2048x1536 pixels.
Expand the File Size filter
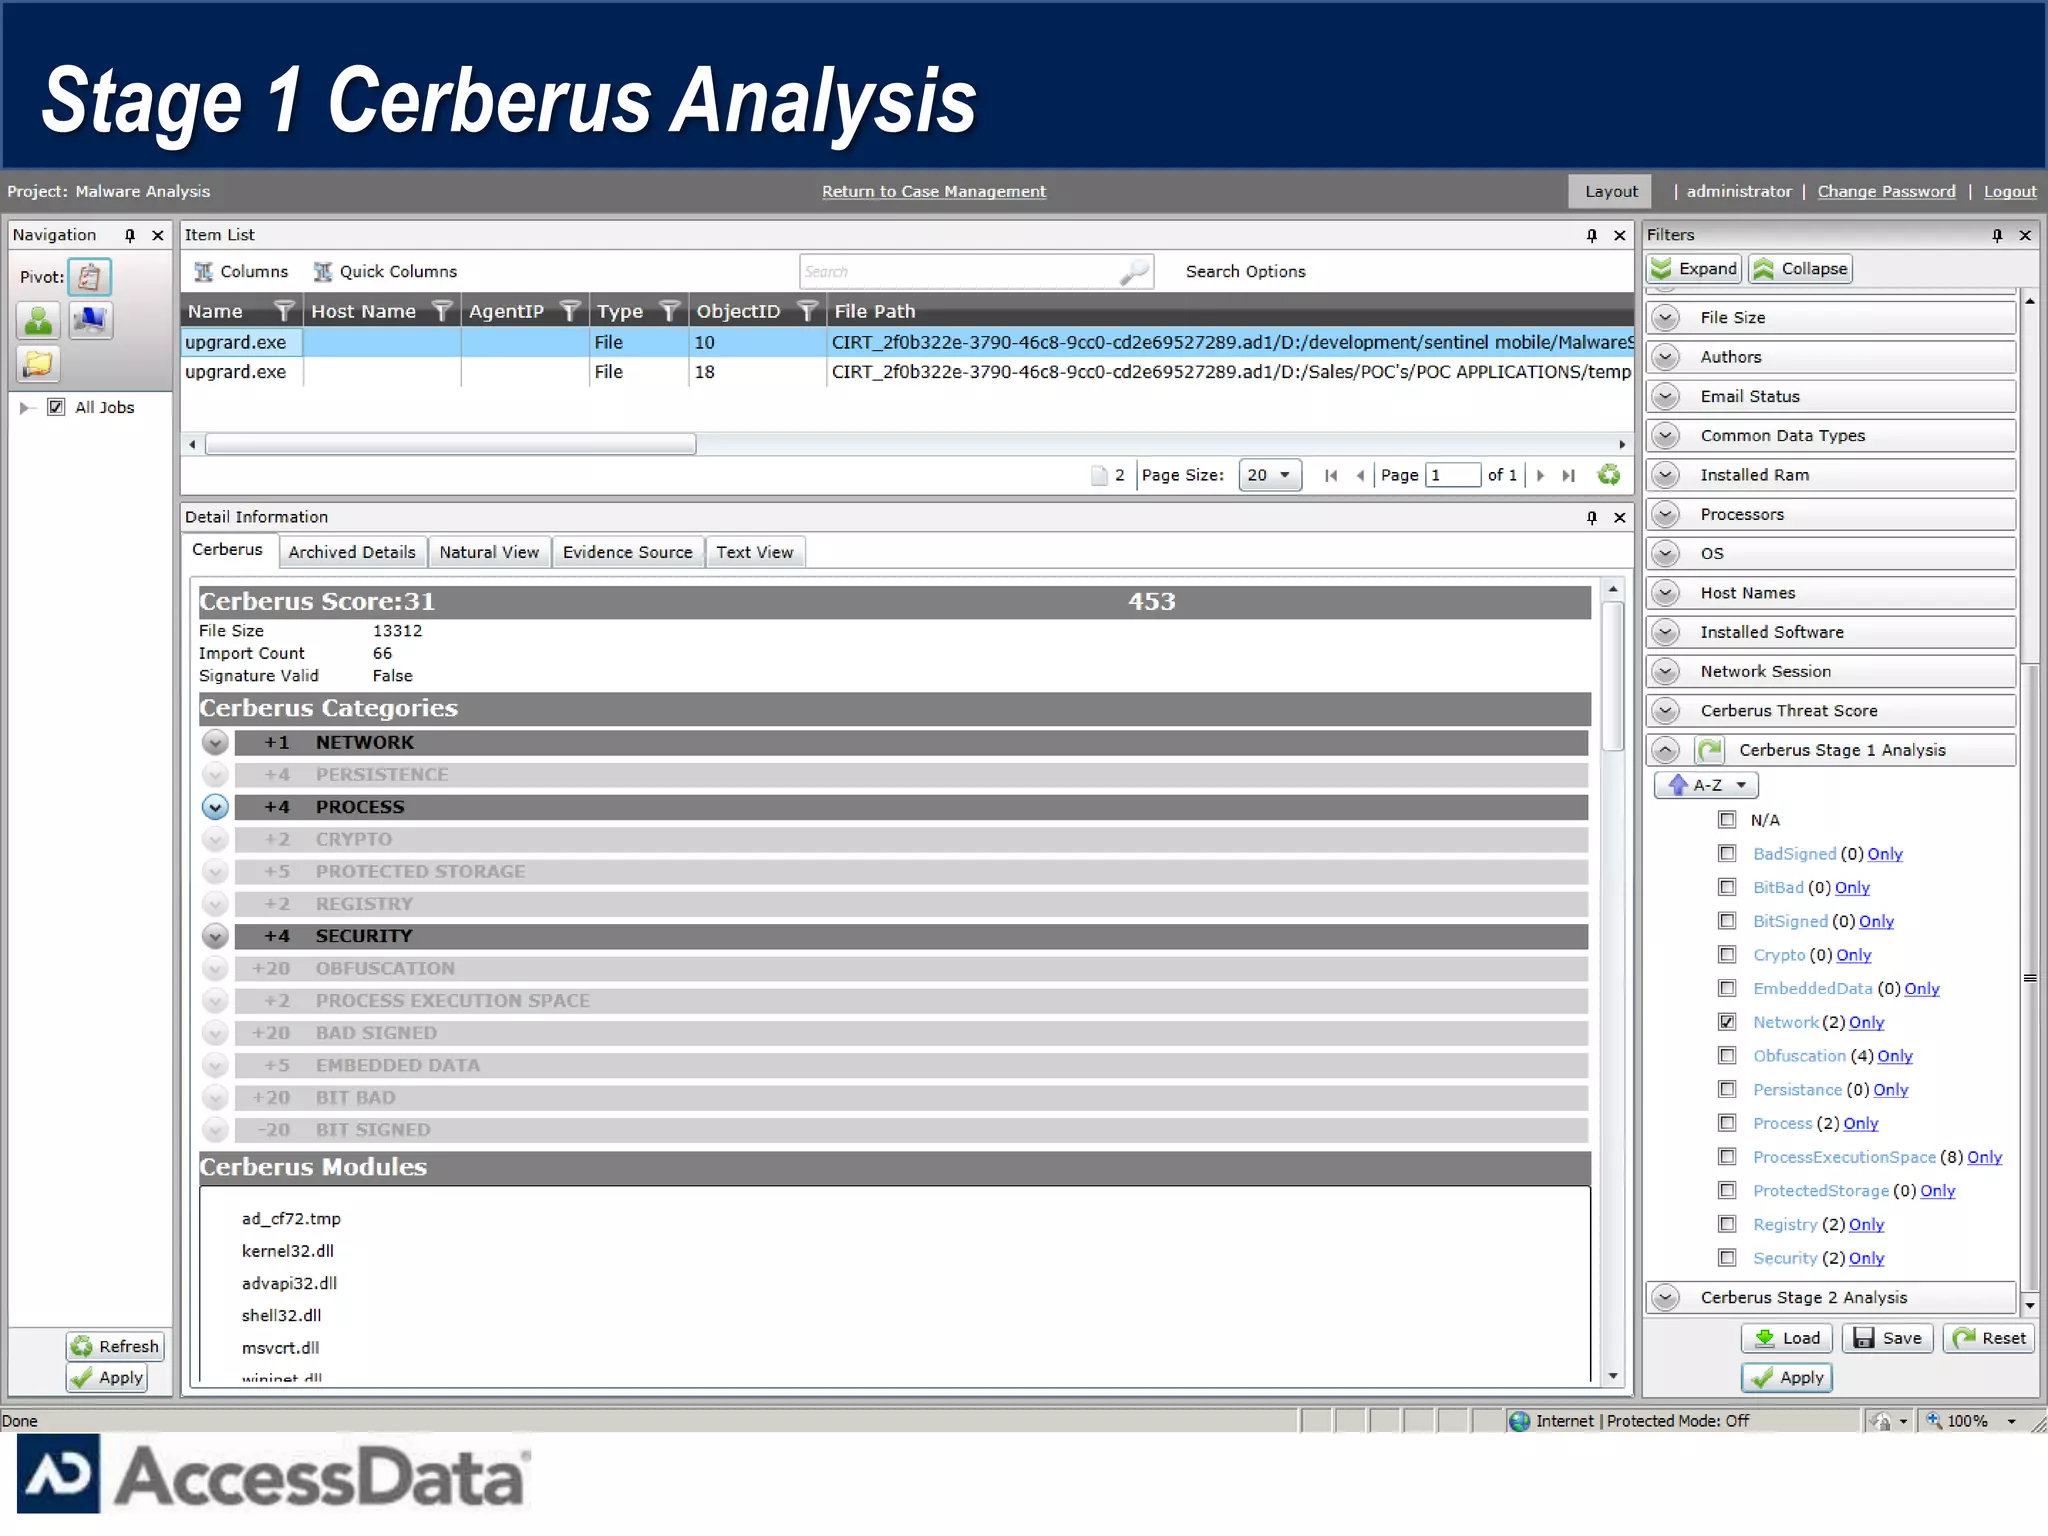tap(1666, 318)
